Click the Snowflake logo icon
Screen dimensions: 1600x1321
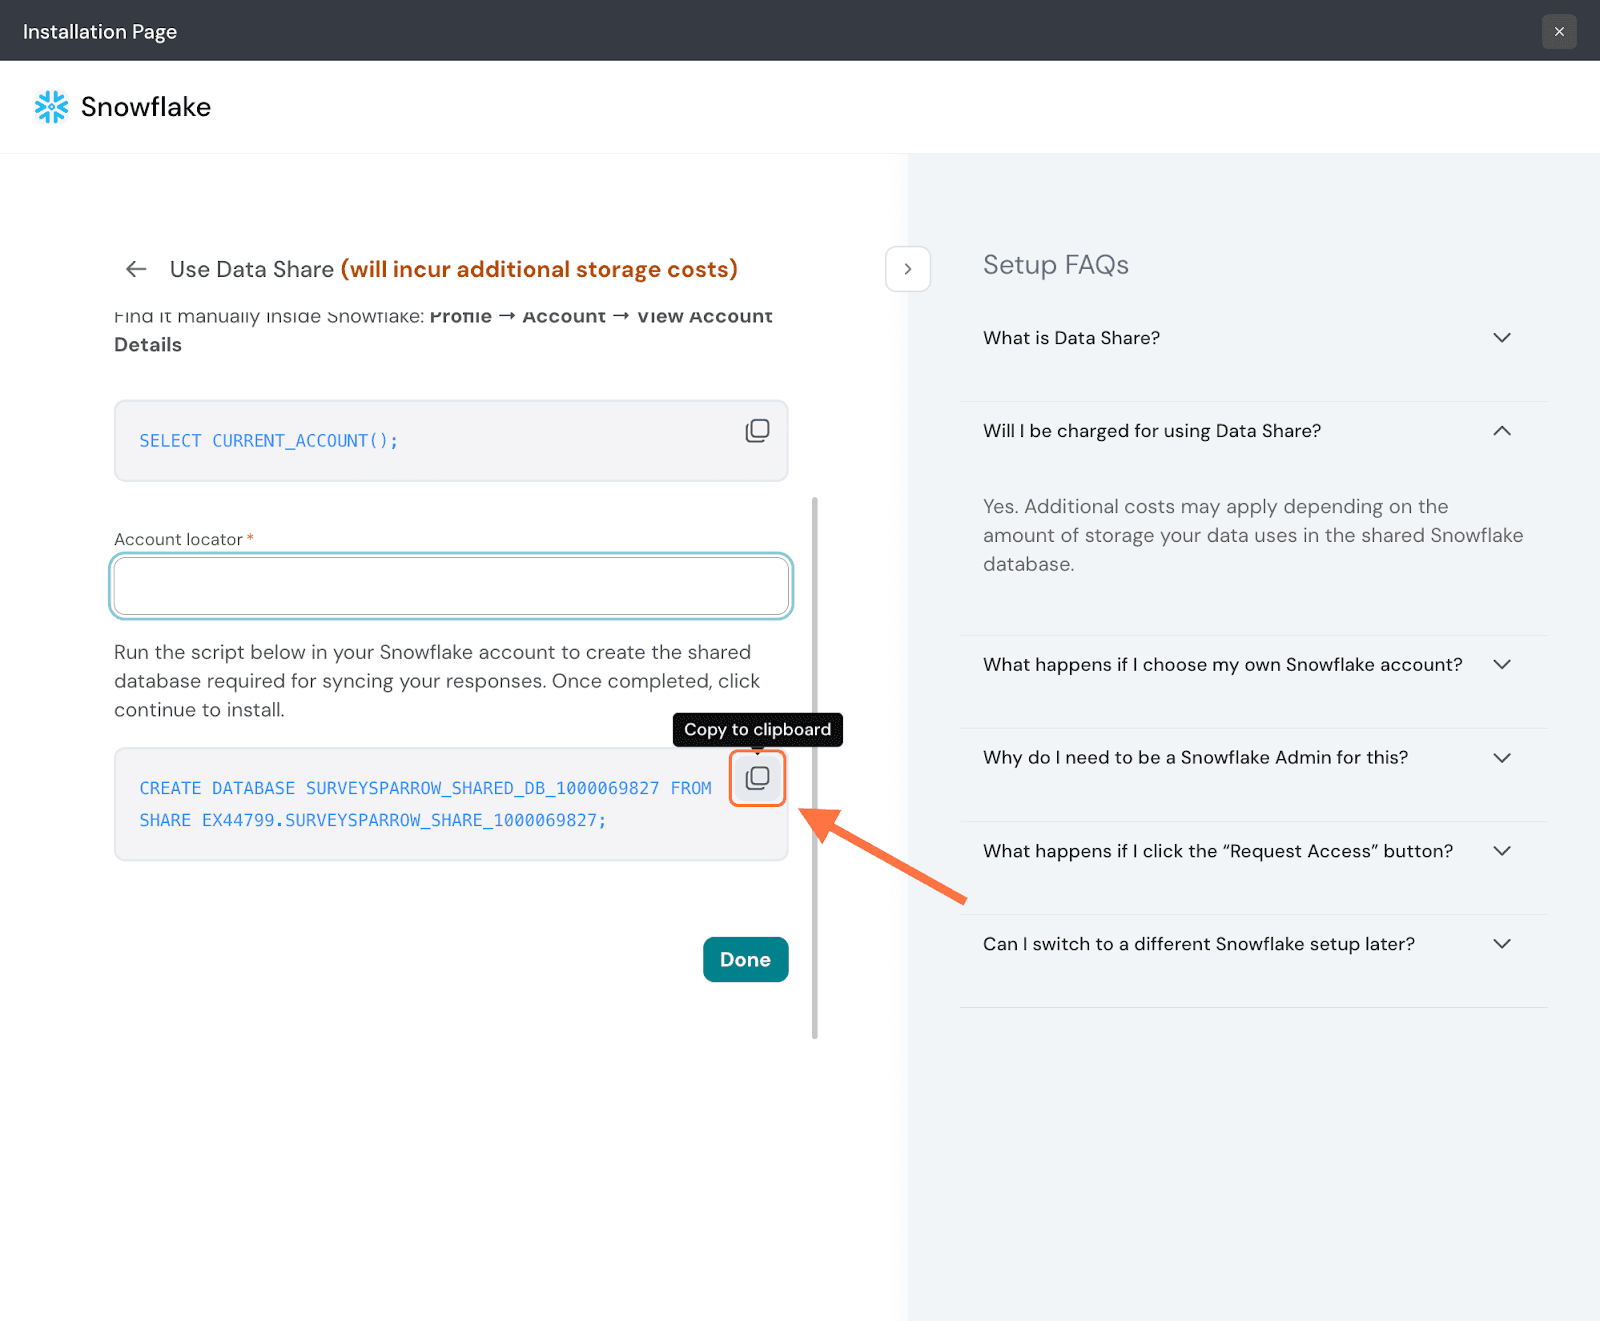point(51,107)
